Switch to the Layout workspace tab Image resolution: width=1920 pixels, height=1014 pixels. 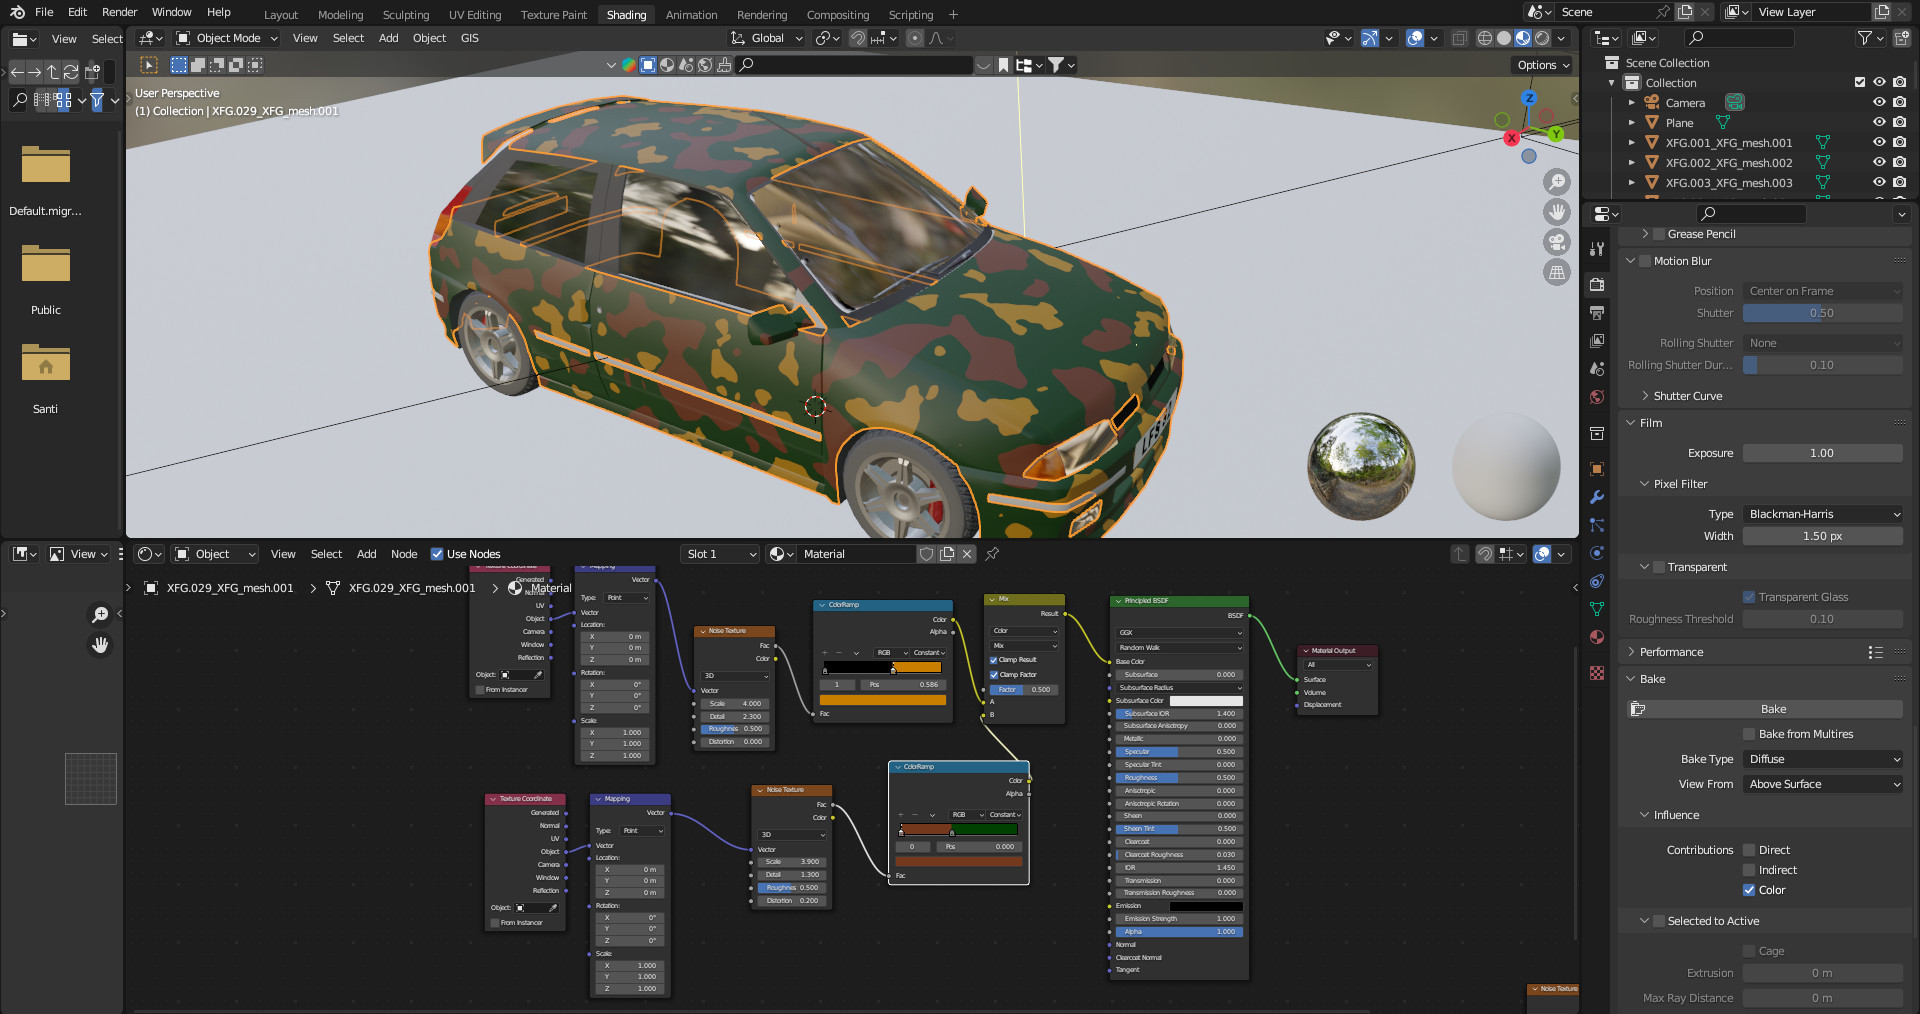(x=281, y=15)
